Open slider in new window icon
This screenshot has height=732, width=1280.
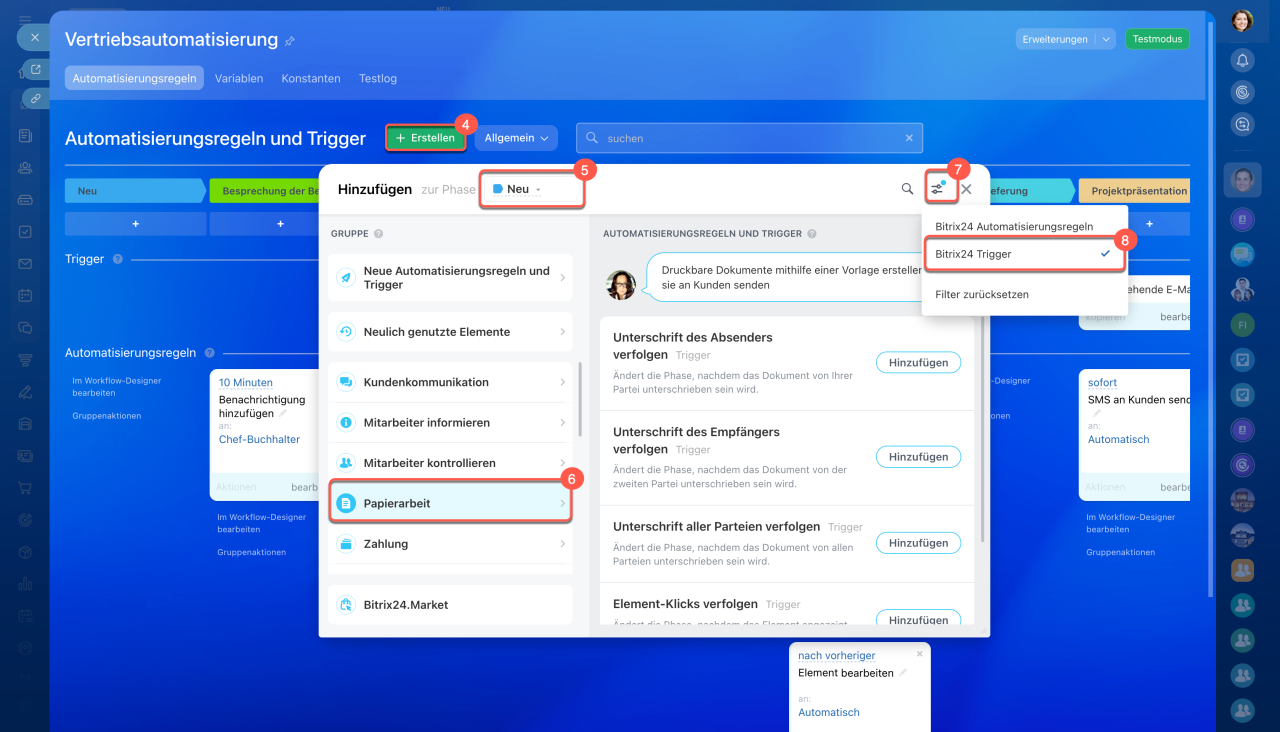tap(35, 70)
